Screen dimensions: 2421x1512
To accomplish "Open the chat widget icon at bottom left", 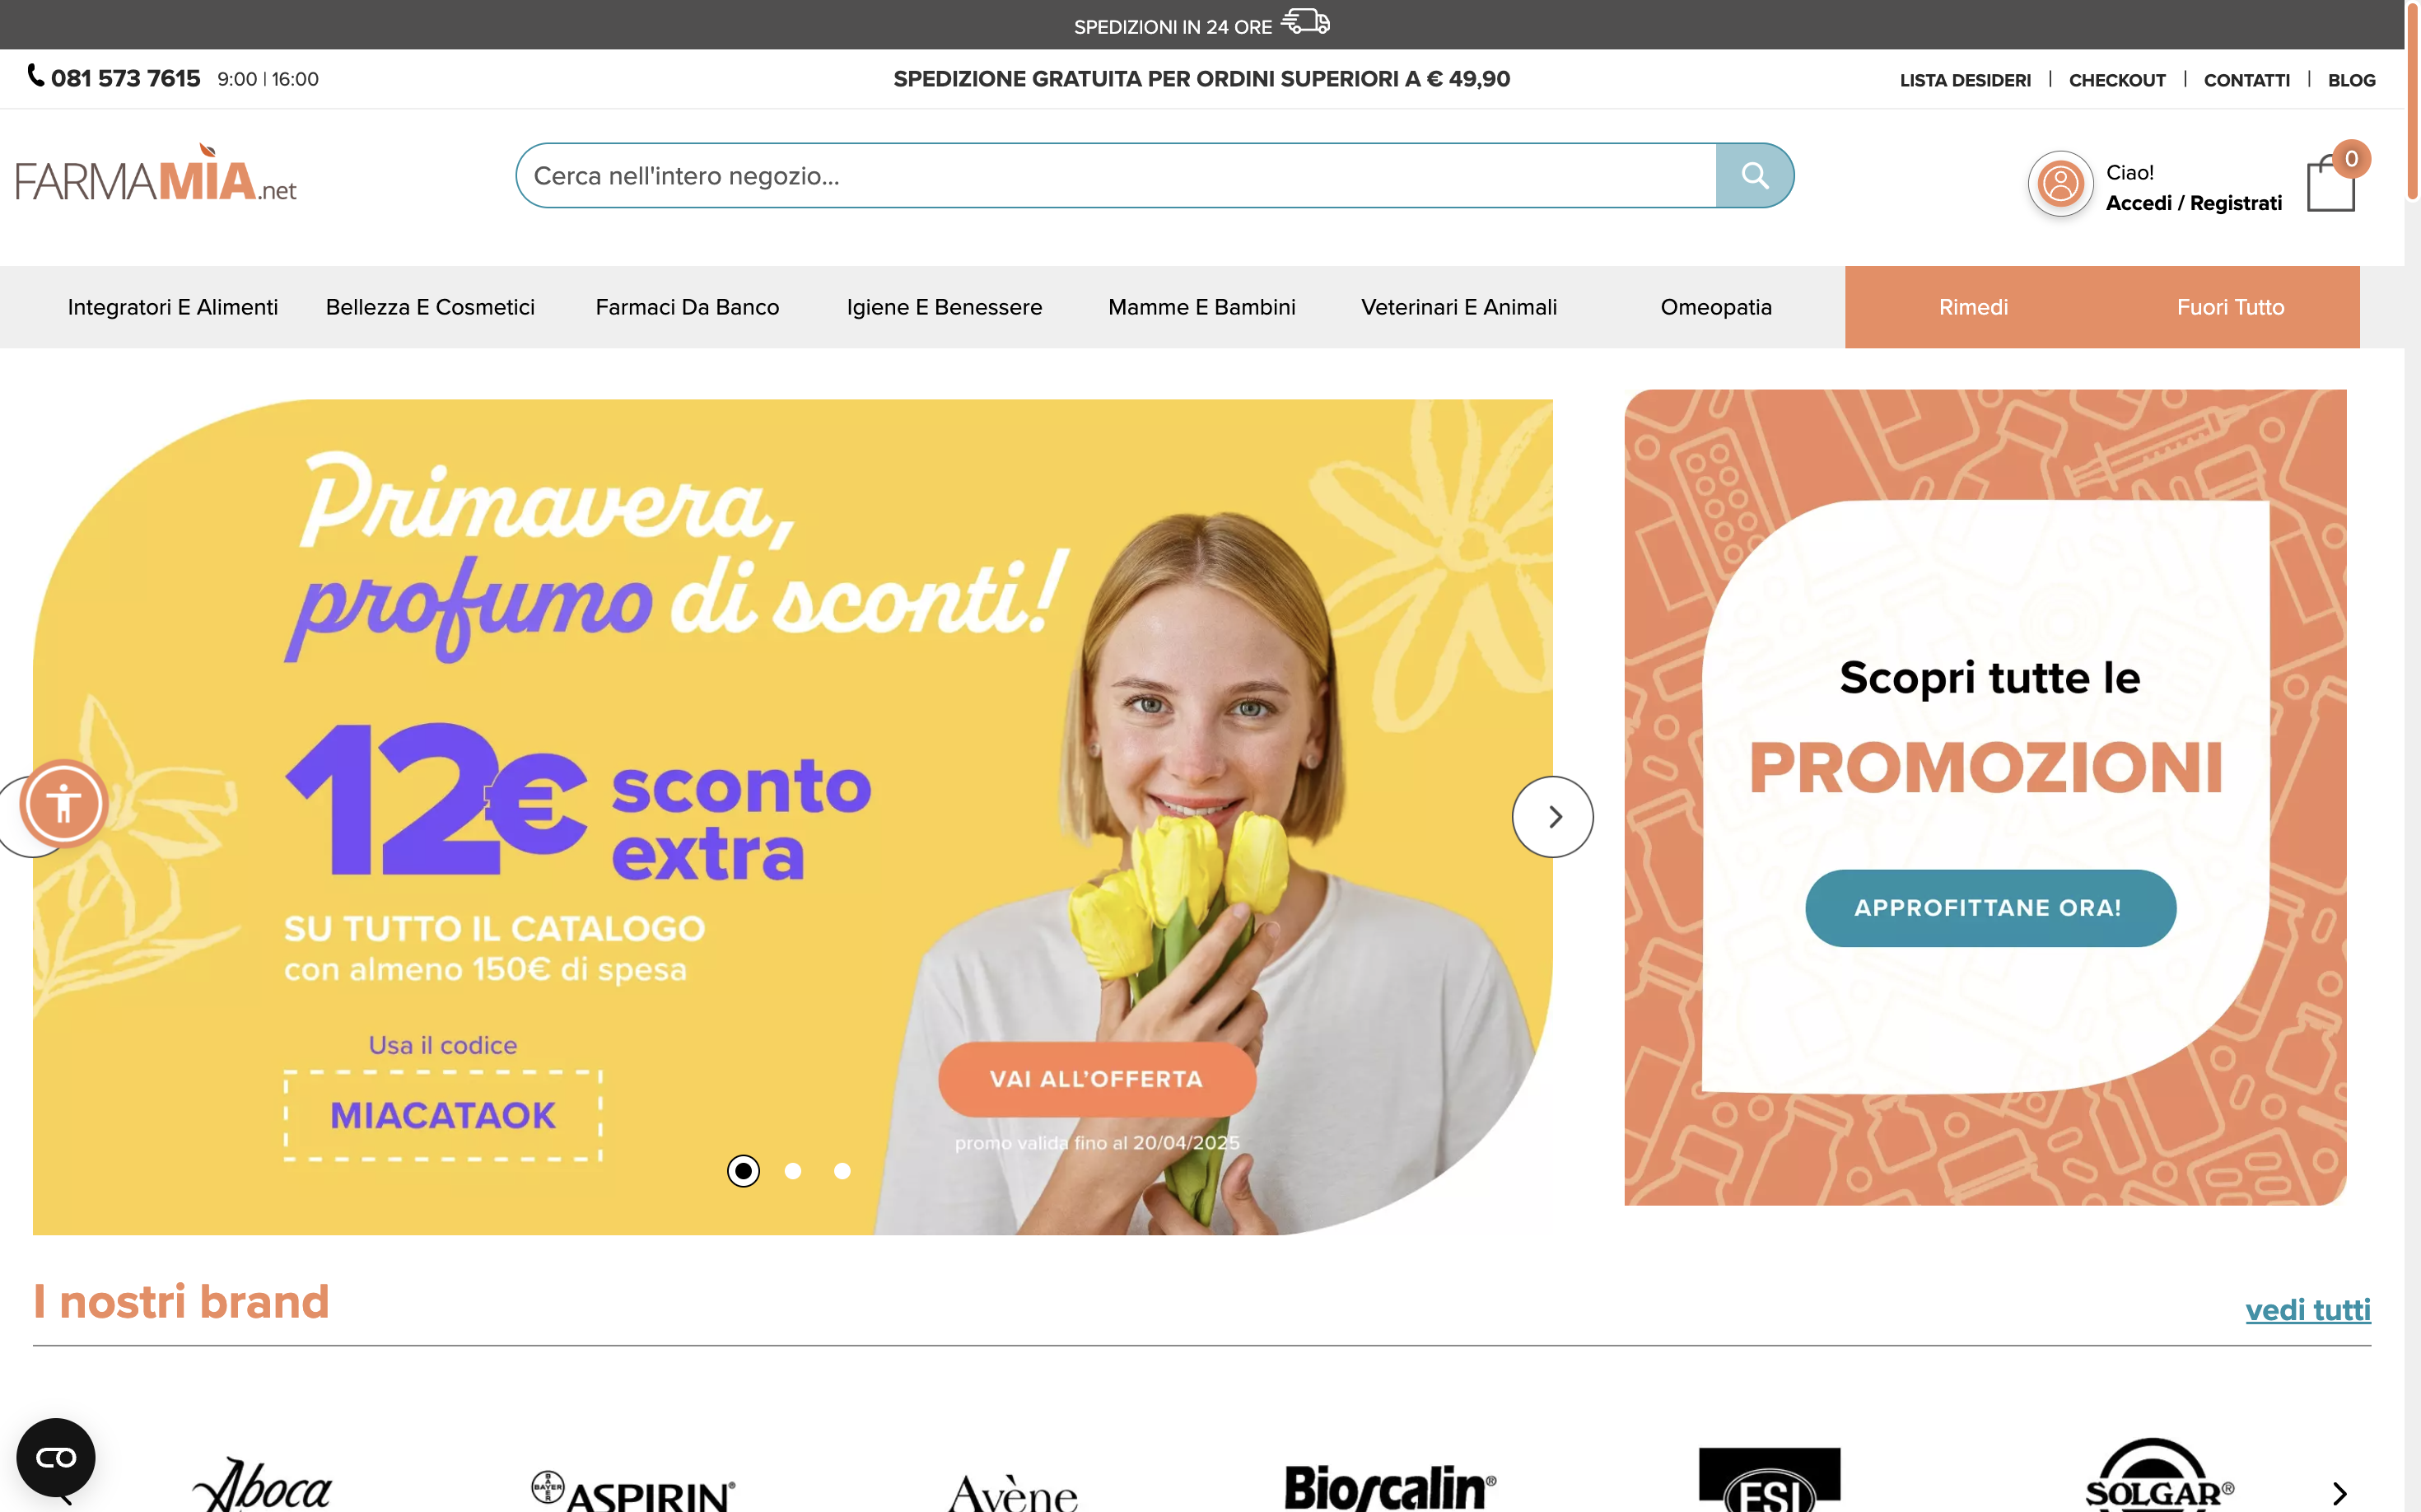I will tap(56, 1457).
